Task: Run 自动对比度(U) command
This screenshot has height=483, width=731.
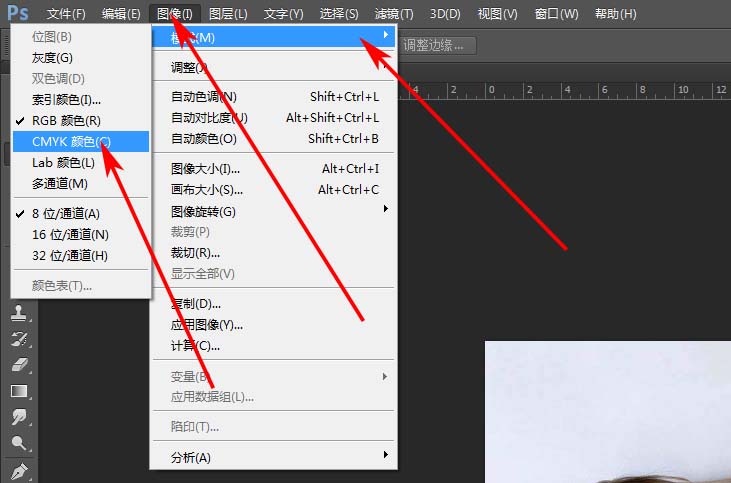Action: point(274,117)
